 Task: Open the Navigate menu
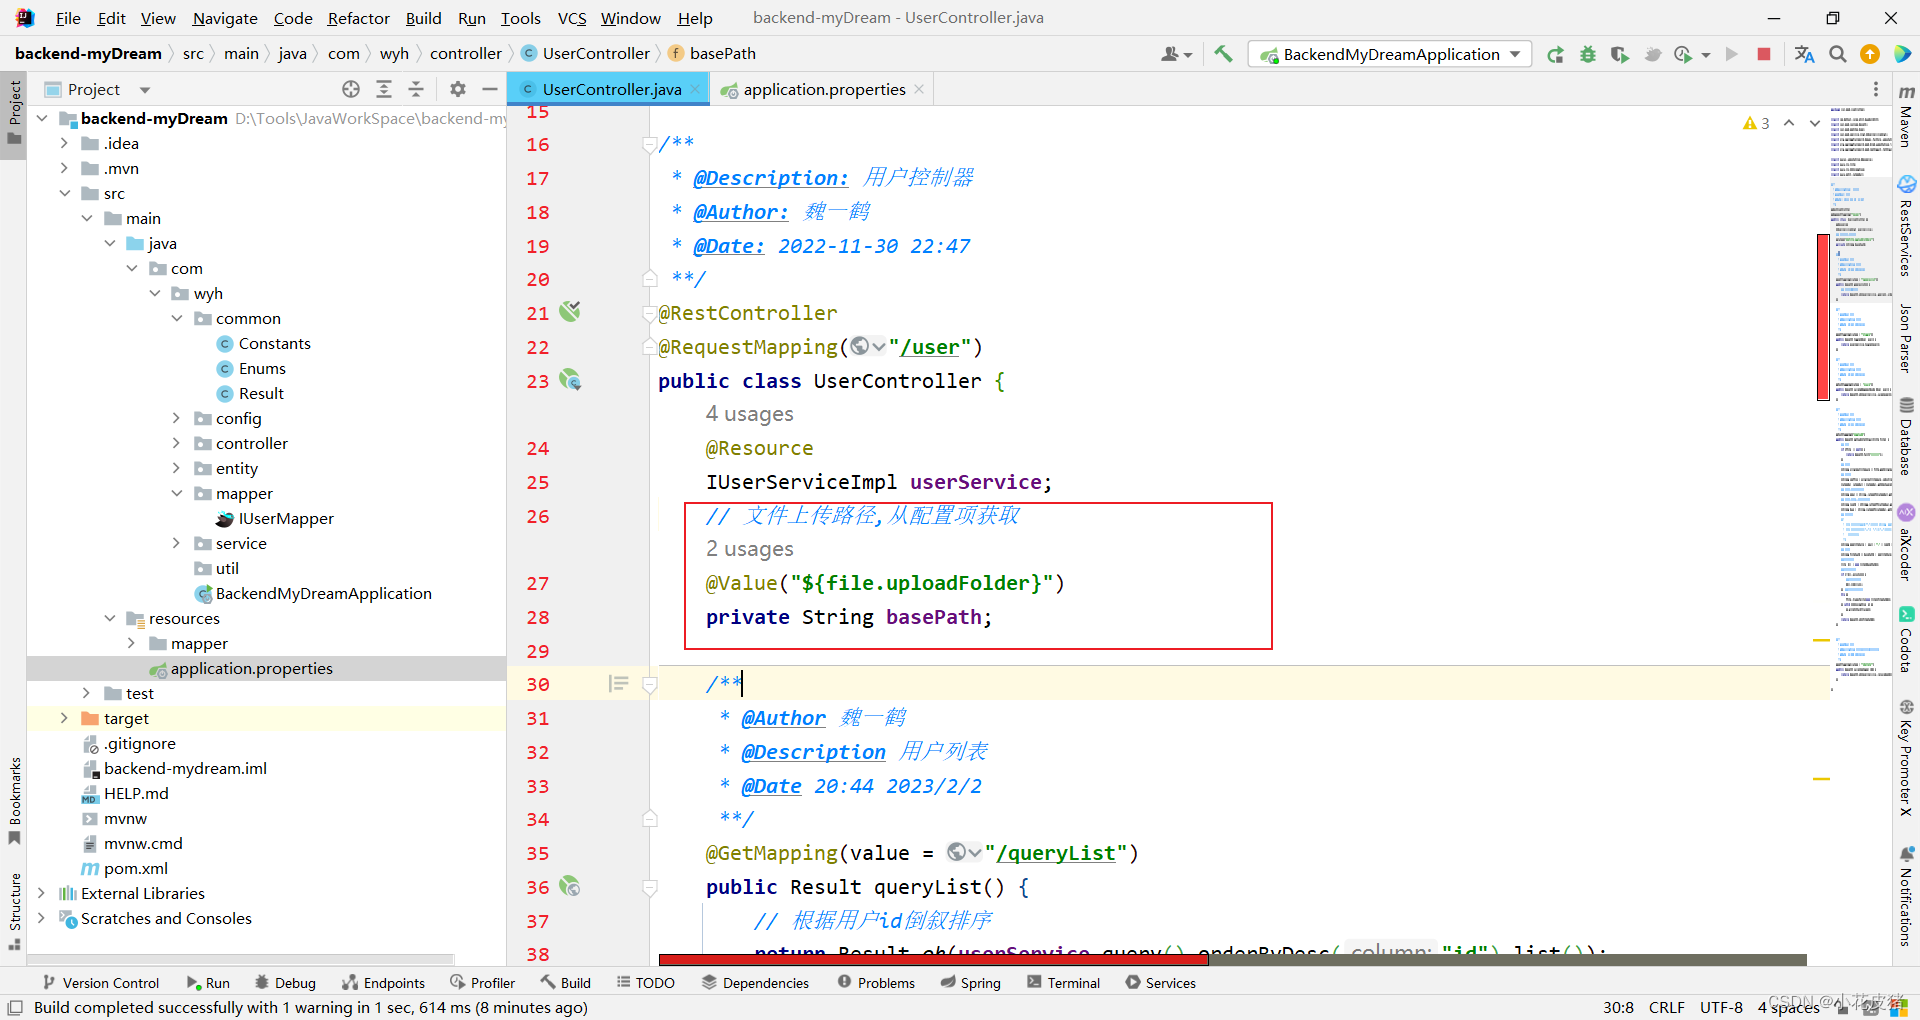(225, 18)
